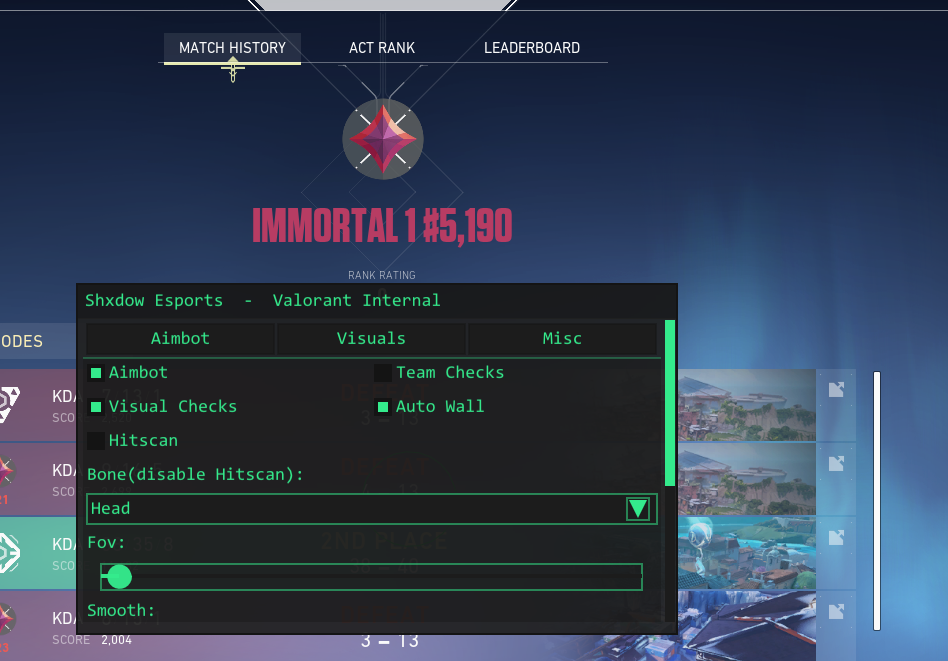
Task: Open the Misc tab in the overlay
Action: [x=562, y=339]
